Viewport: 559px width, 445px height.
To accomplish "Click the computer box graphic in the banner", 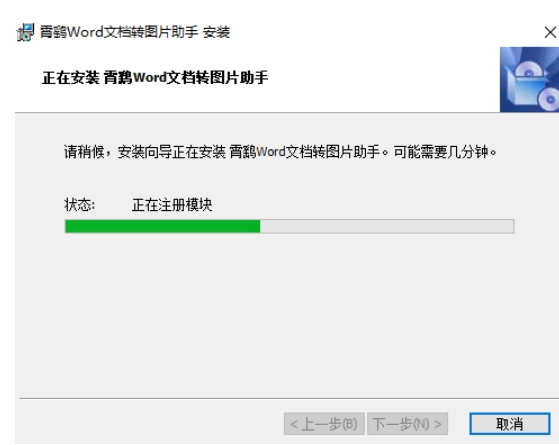I will click(523, 91).
